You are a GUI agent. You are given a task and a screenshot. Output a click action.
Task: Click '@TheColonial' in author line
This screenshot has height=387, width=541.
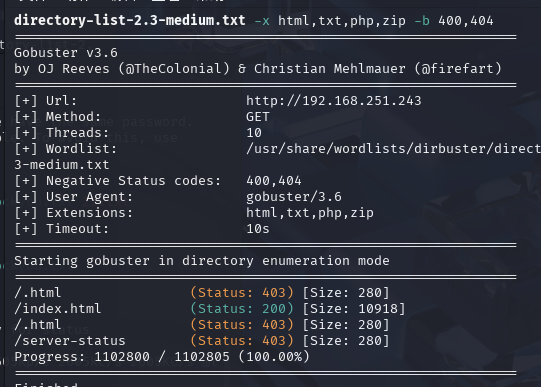click(174, 69)
